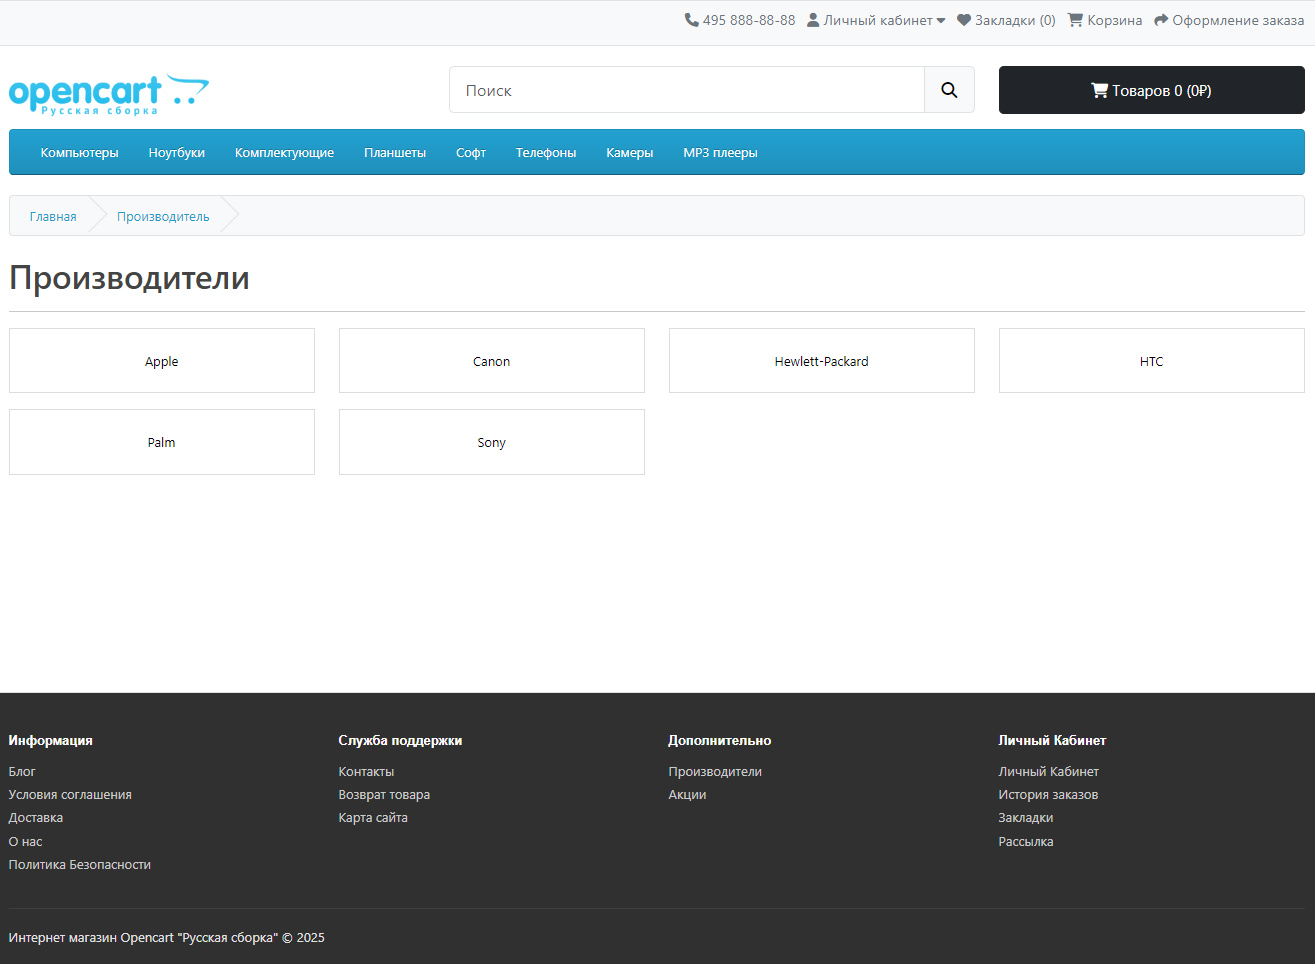Go to Корзина in top bar
This screenshot has height=964, width=1315.
tap(1105, 20)
